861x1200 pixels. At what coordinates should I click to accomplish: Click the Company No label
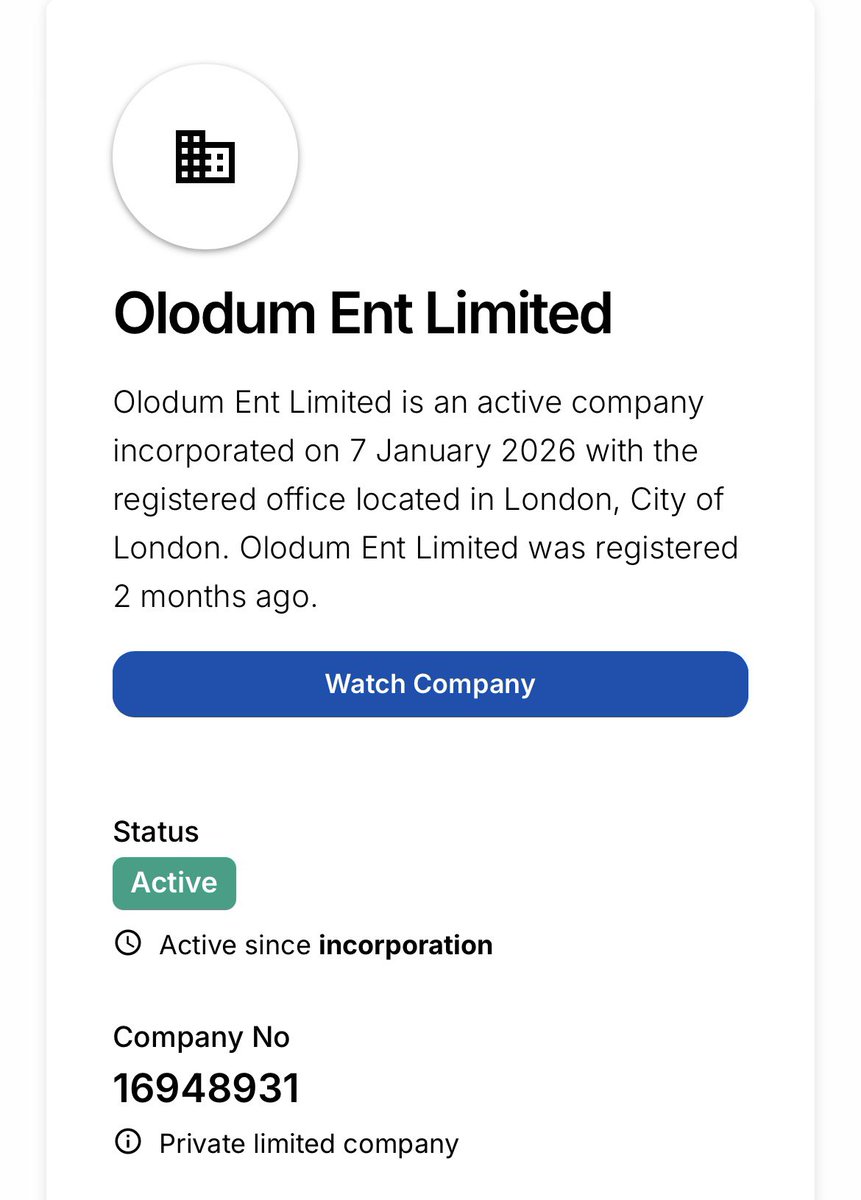pos(201,1037)
